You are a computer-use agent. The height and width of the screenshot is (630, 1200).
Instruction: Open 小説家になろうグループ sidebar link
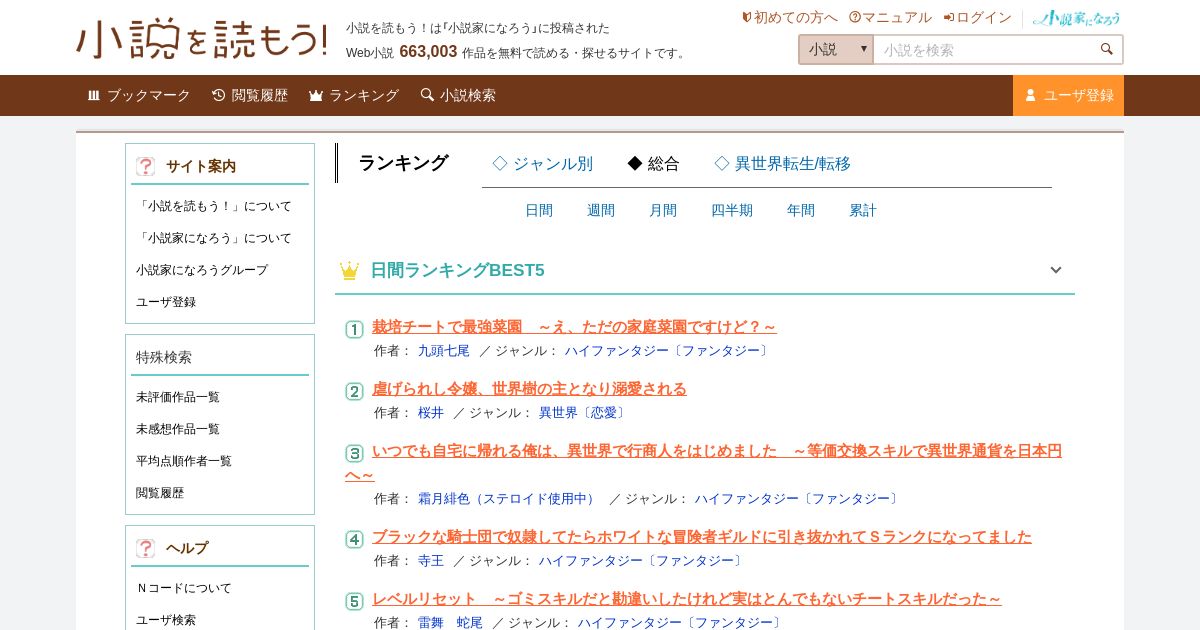[202, 270]
